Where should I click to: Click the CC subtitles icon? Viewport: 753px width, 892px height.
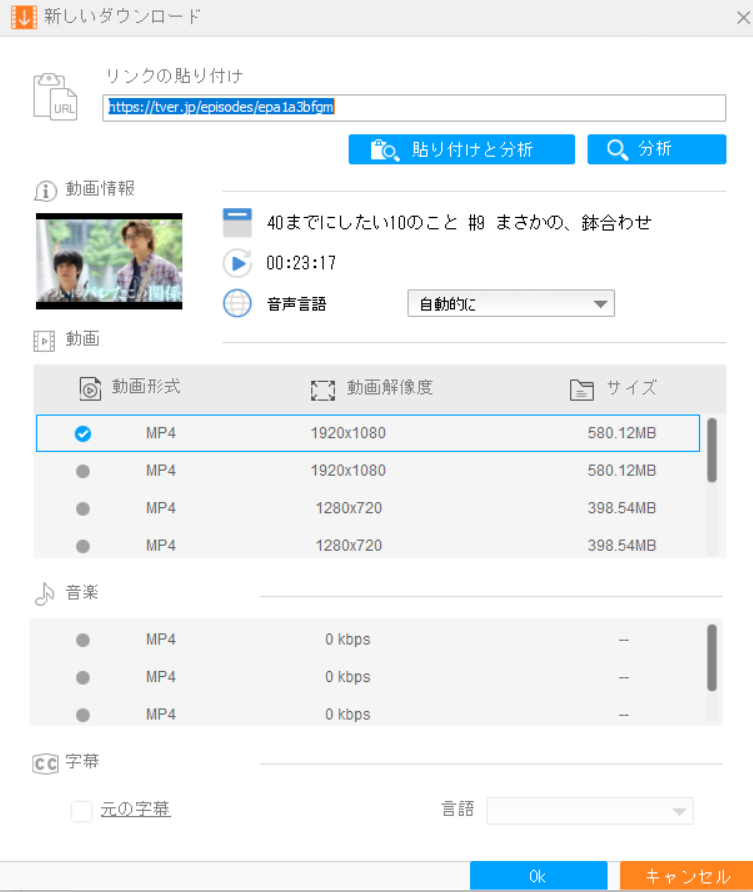(x=45, y=763)
